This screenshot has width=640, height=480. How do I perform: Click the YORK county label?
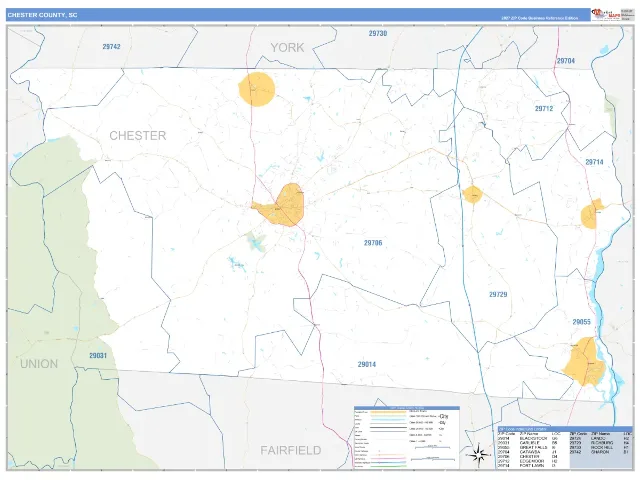pos(287,47)
